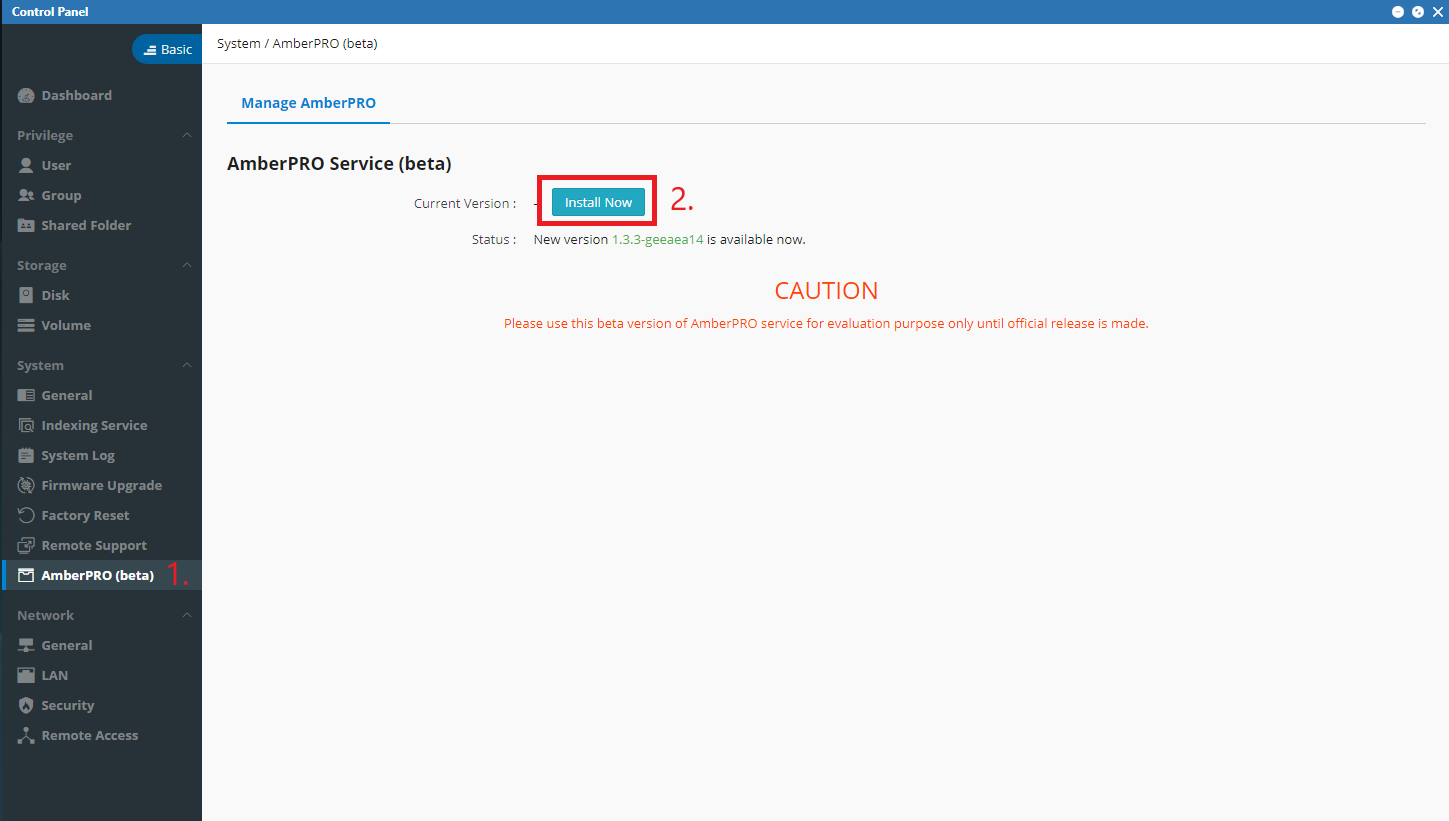Toggle the Basic mode button
The height and width of the screenshot is (821, 1449).
click(167, 49)
